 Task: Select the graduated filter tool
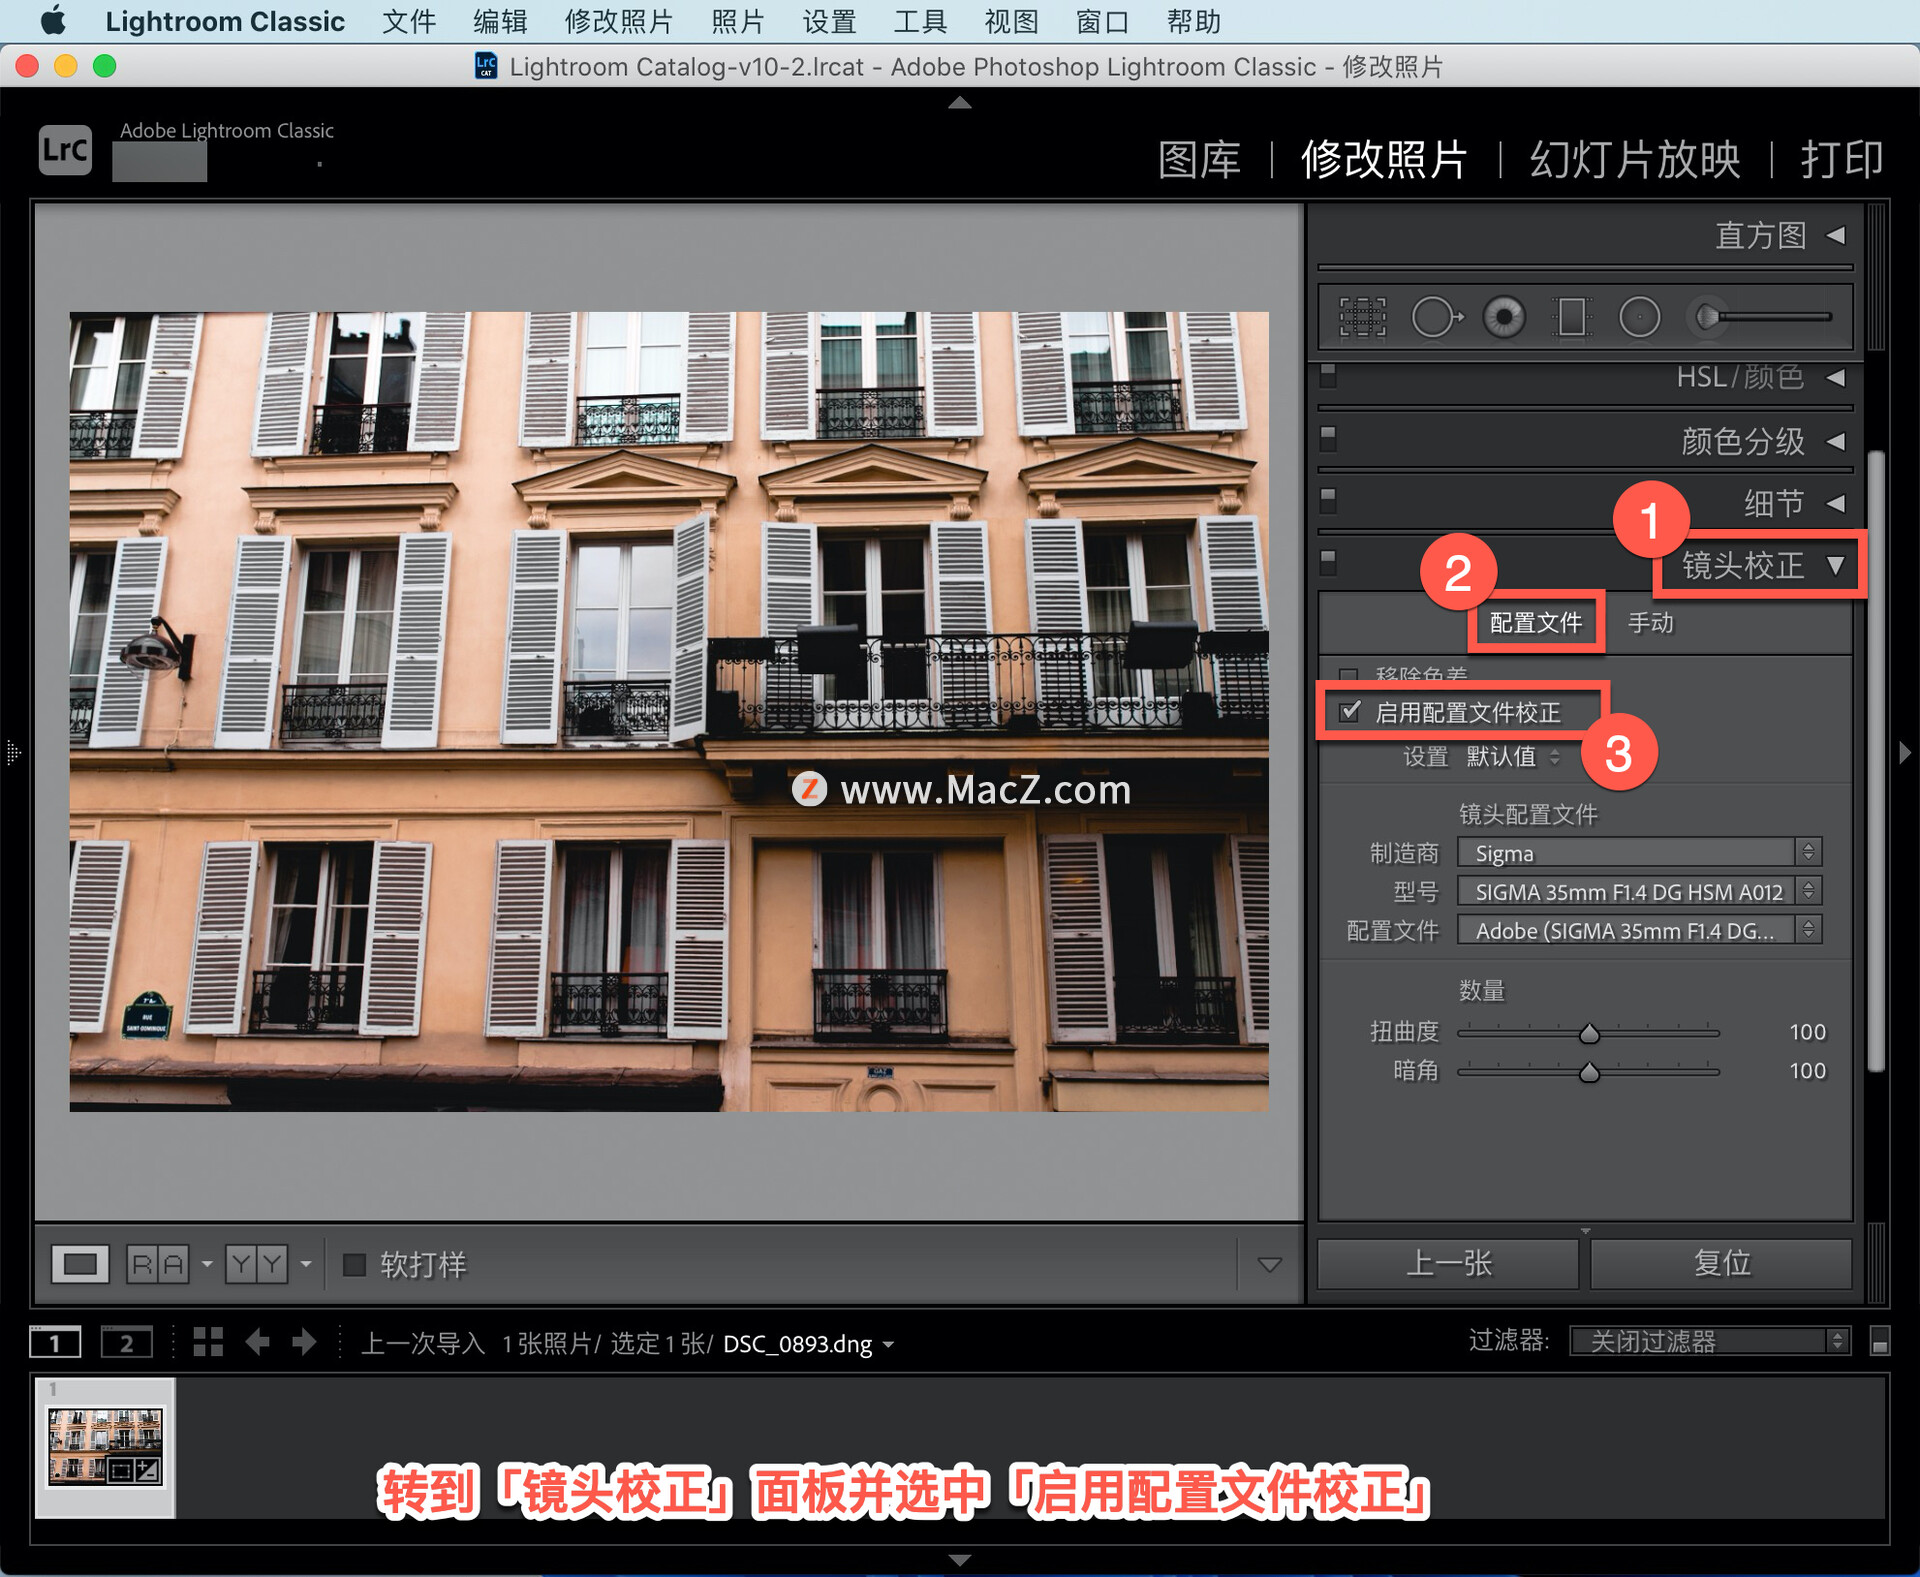[x=1571, y=317]
